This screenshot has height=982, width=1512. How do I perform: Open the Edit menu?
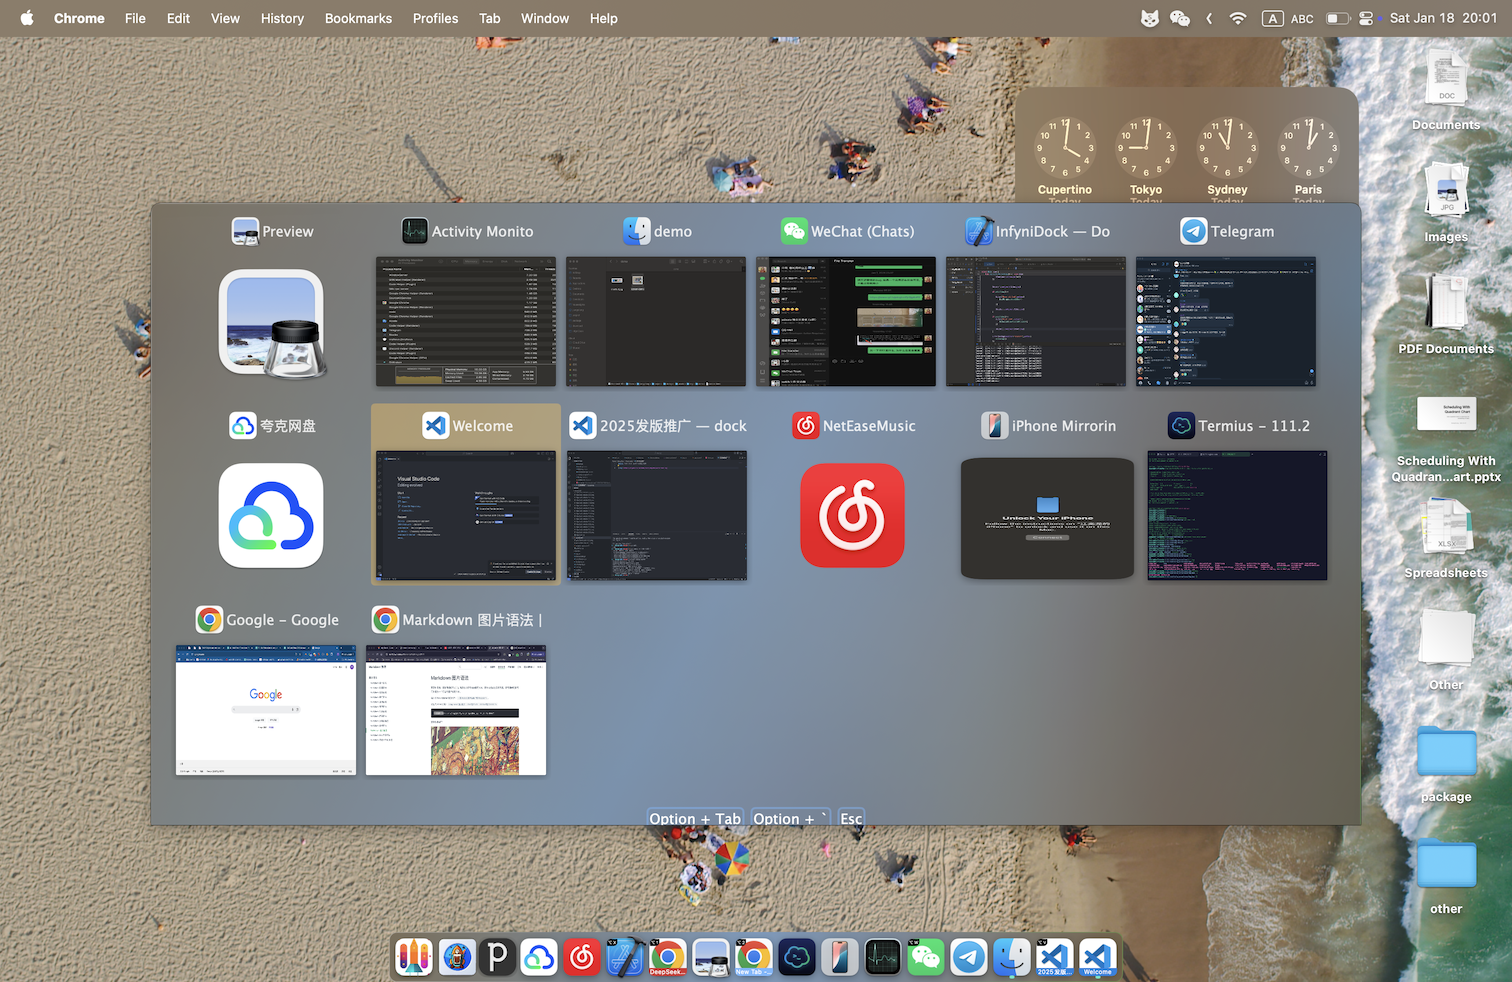(x=178, y=18)
